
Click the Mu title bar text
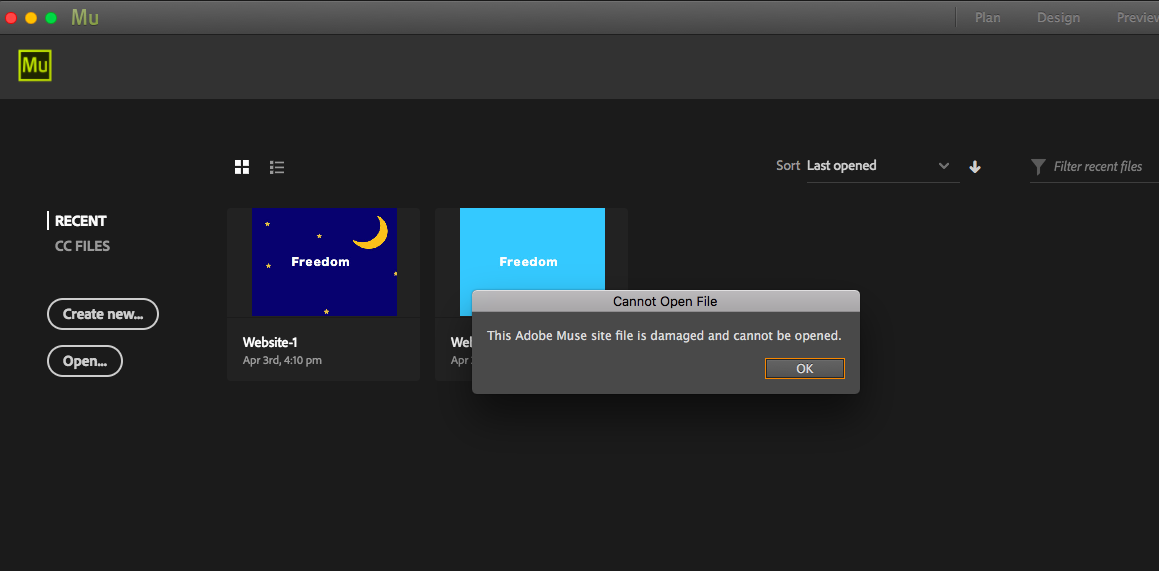point(85,18)
